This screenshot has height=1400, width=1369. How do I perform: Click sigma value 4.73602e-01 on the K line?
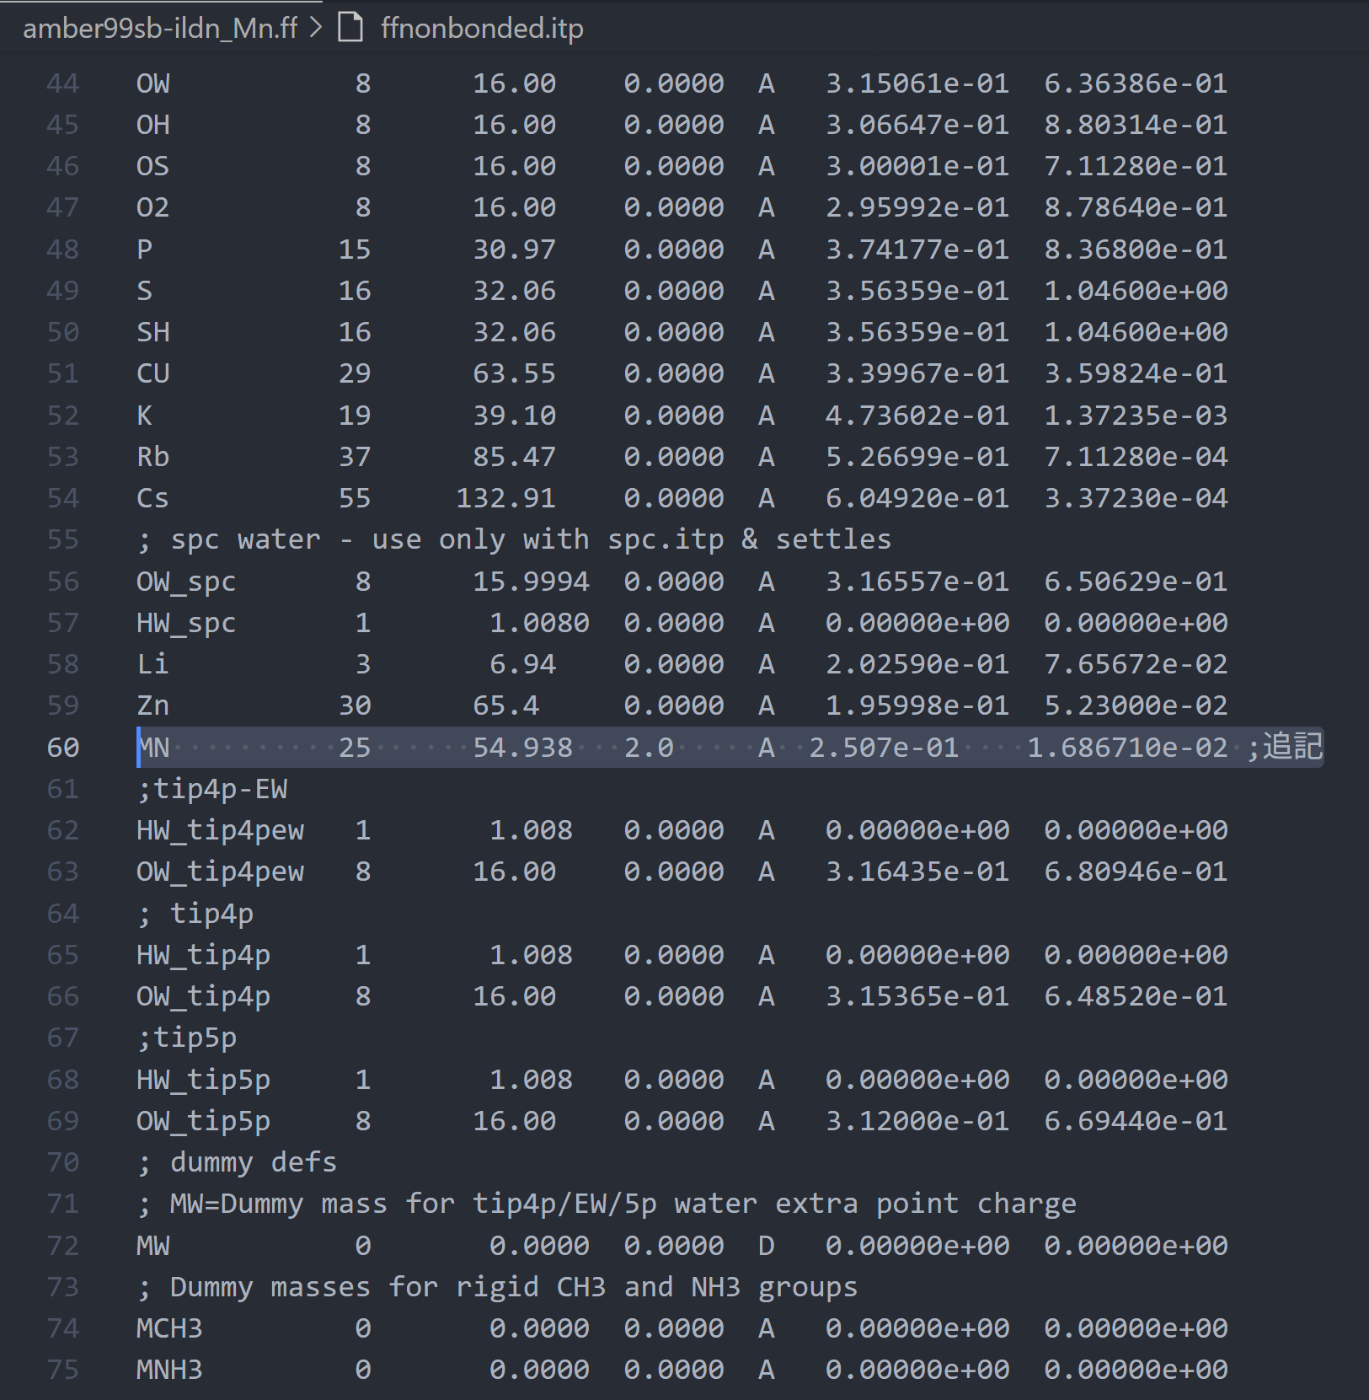coord(917,416)
